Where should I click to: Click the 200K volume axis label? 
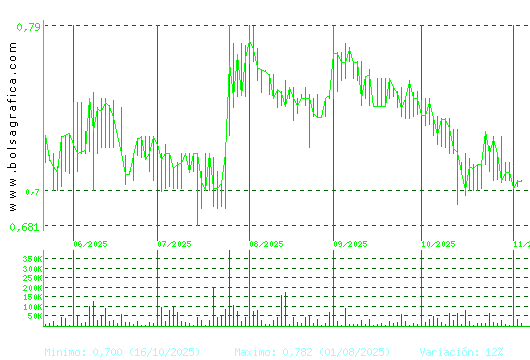click(32, 288)
